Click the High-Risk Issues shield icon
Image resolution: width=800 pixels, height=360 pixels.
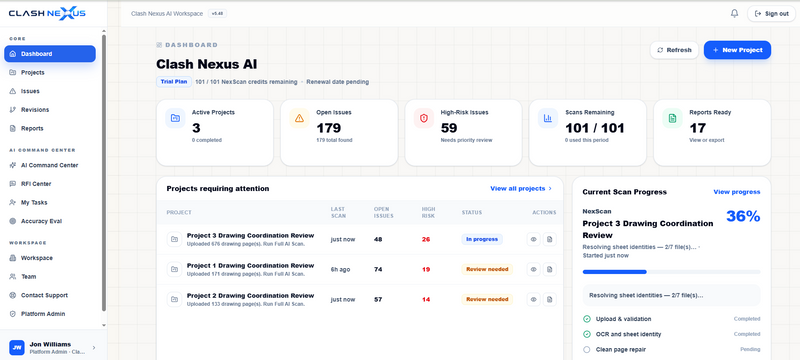(423, 118)
